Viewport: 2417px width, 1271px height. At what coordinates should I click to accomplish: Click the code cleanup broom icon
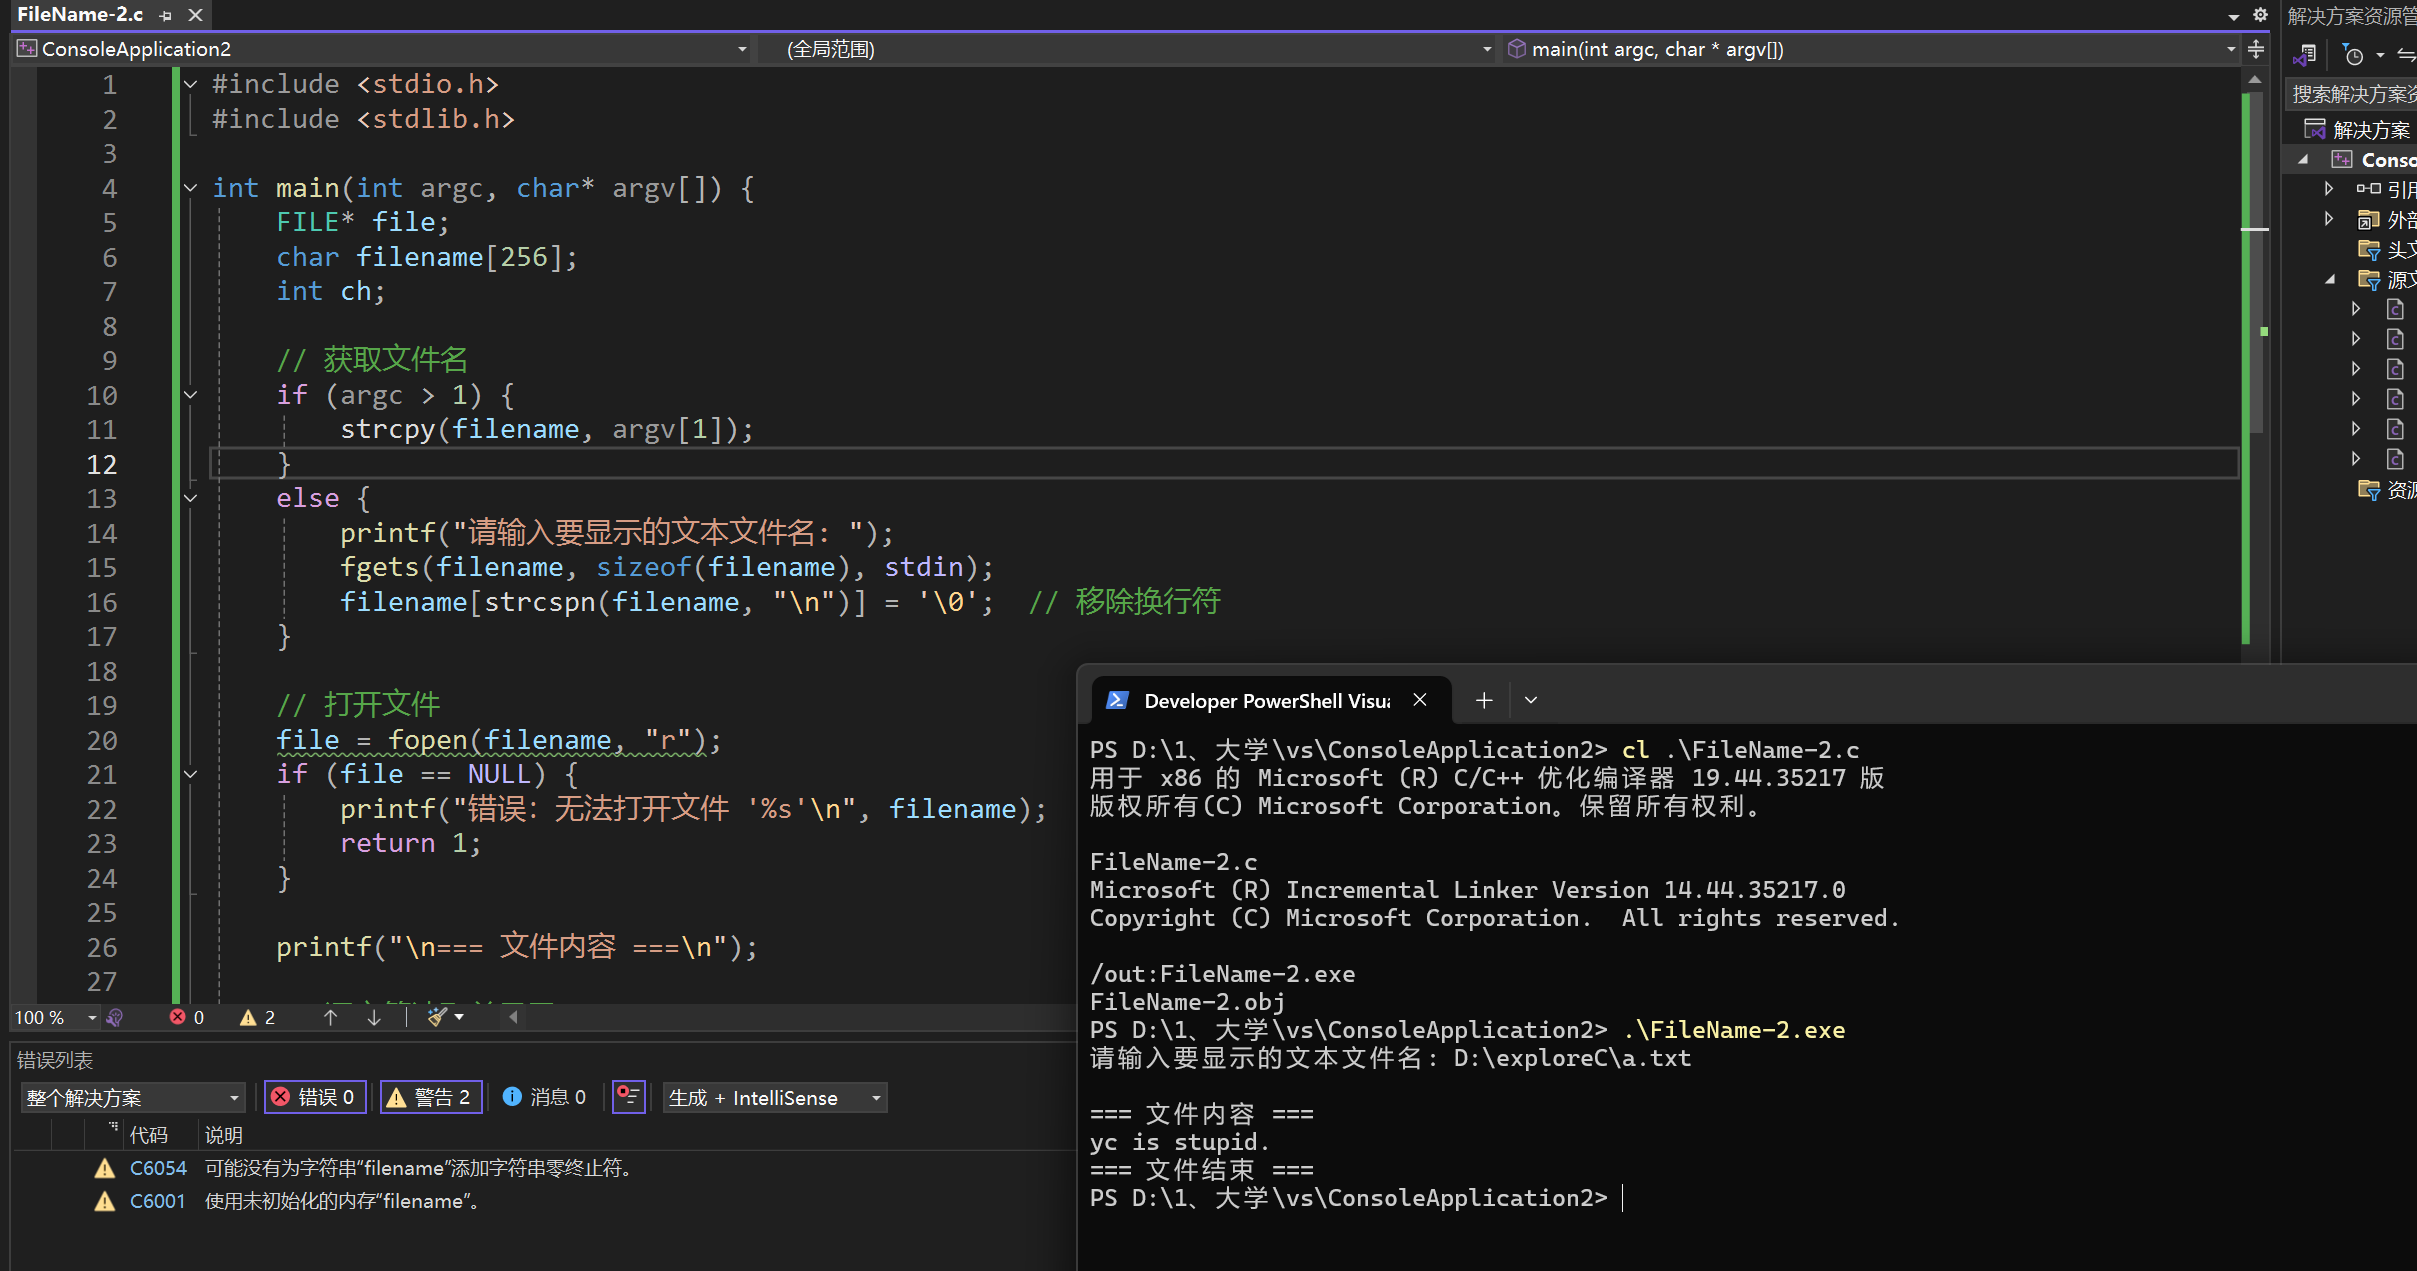pyautogui.click(x=437, y=1017)
